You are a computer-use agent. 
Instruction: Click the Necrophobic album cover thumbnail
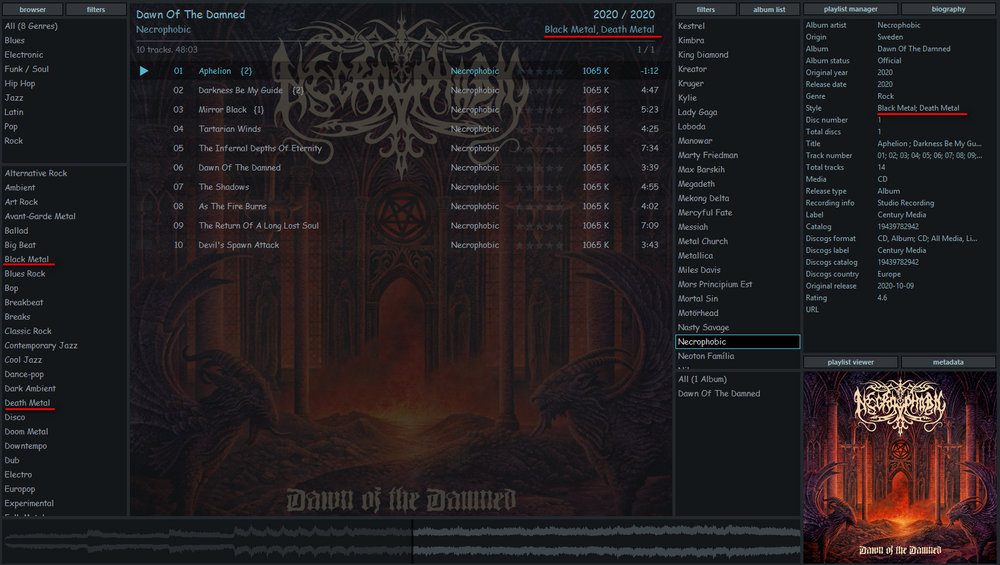pos(899,467)
